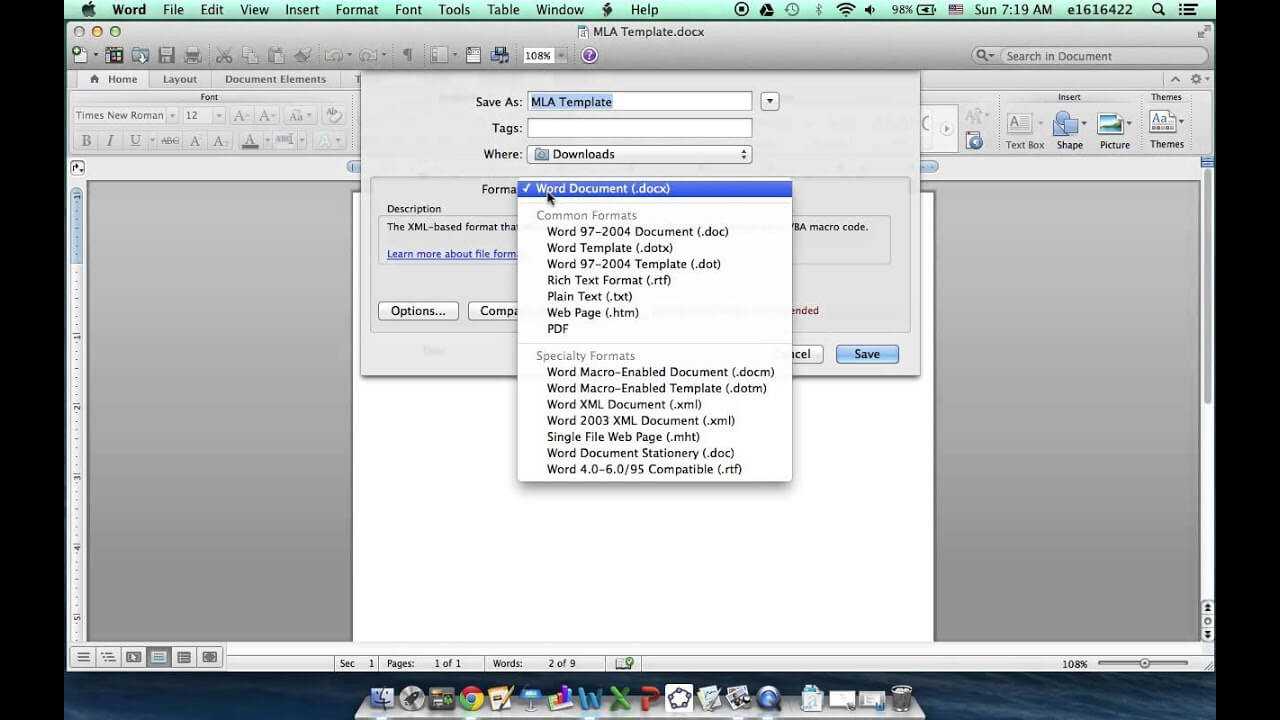Toggle Italic formatting in the ribbon
The height and width of the screenshot is (720, 1280).
point(110,141)
